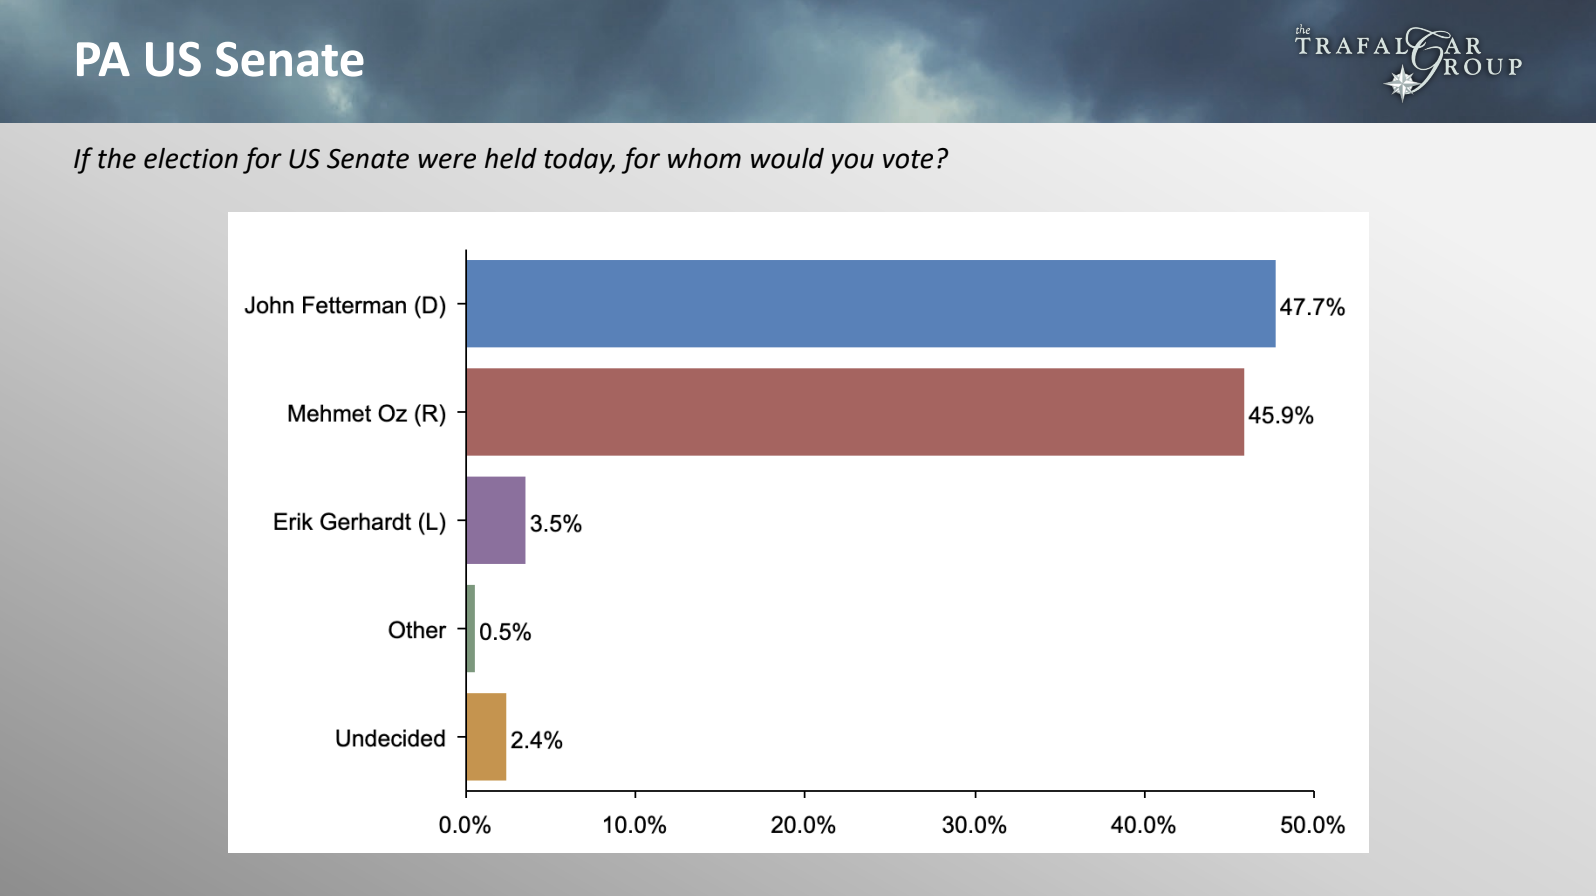1596x896 pixels.
Task: Click the purple Erik Gerhardt bar
Action: pos(496,520)
